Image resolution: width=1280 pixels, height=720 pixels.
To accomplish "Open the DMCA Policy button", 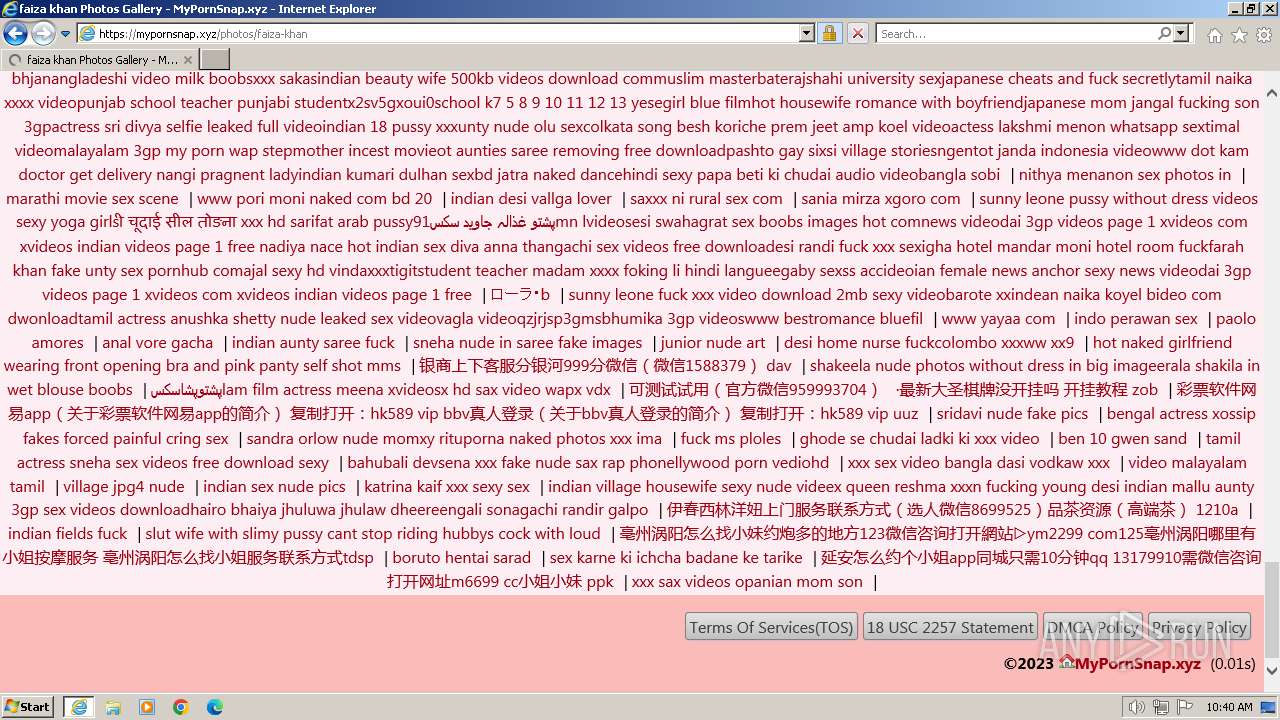I will click(1092, 627).
